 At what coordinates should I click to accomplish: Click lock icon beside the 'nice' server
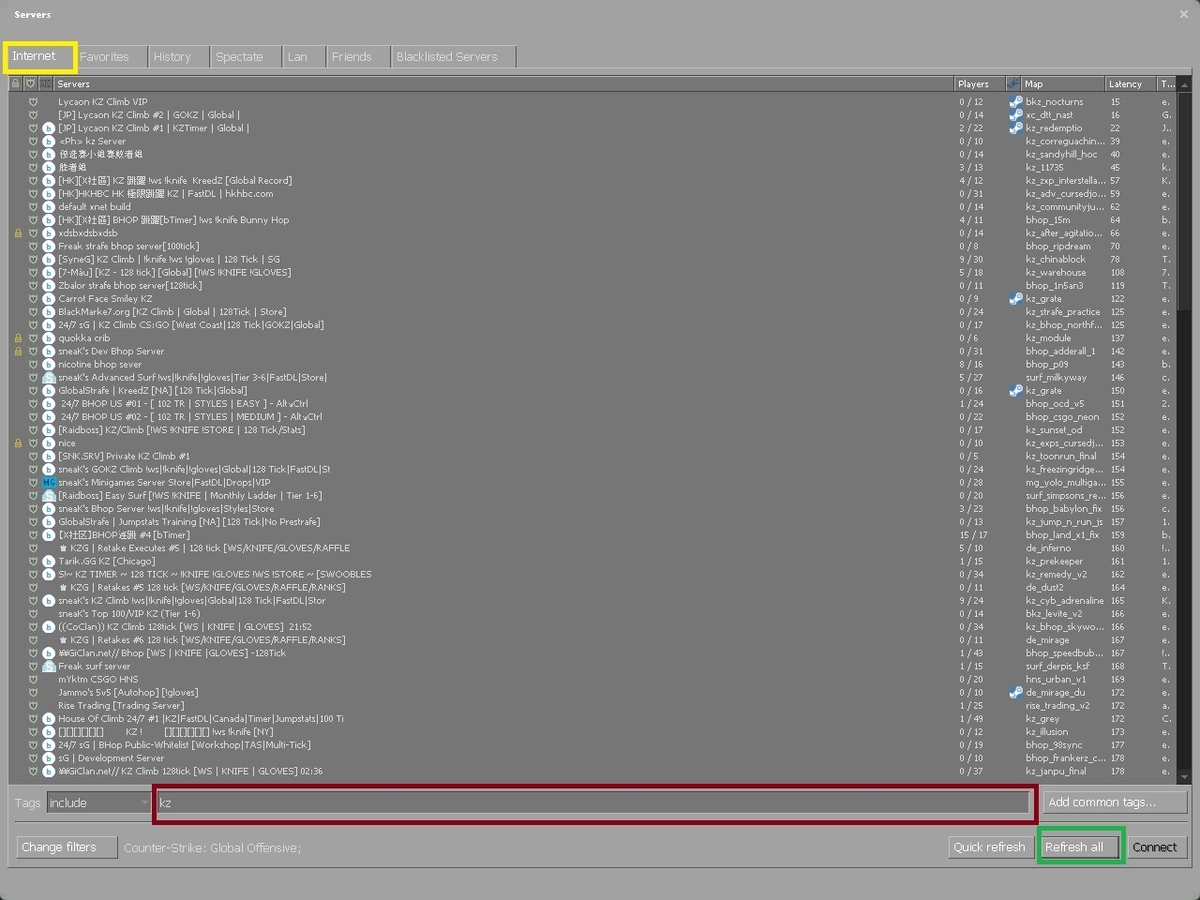pyautogui.click(x=17, y=443)
